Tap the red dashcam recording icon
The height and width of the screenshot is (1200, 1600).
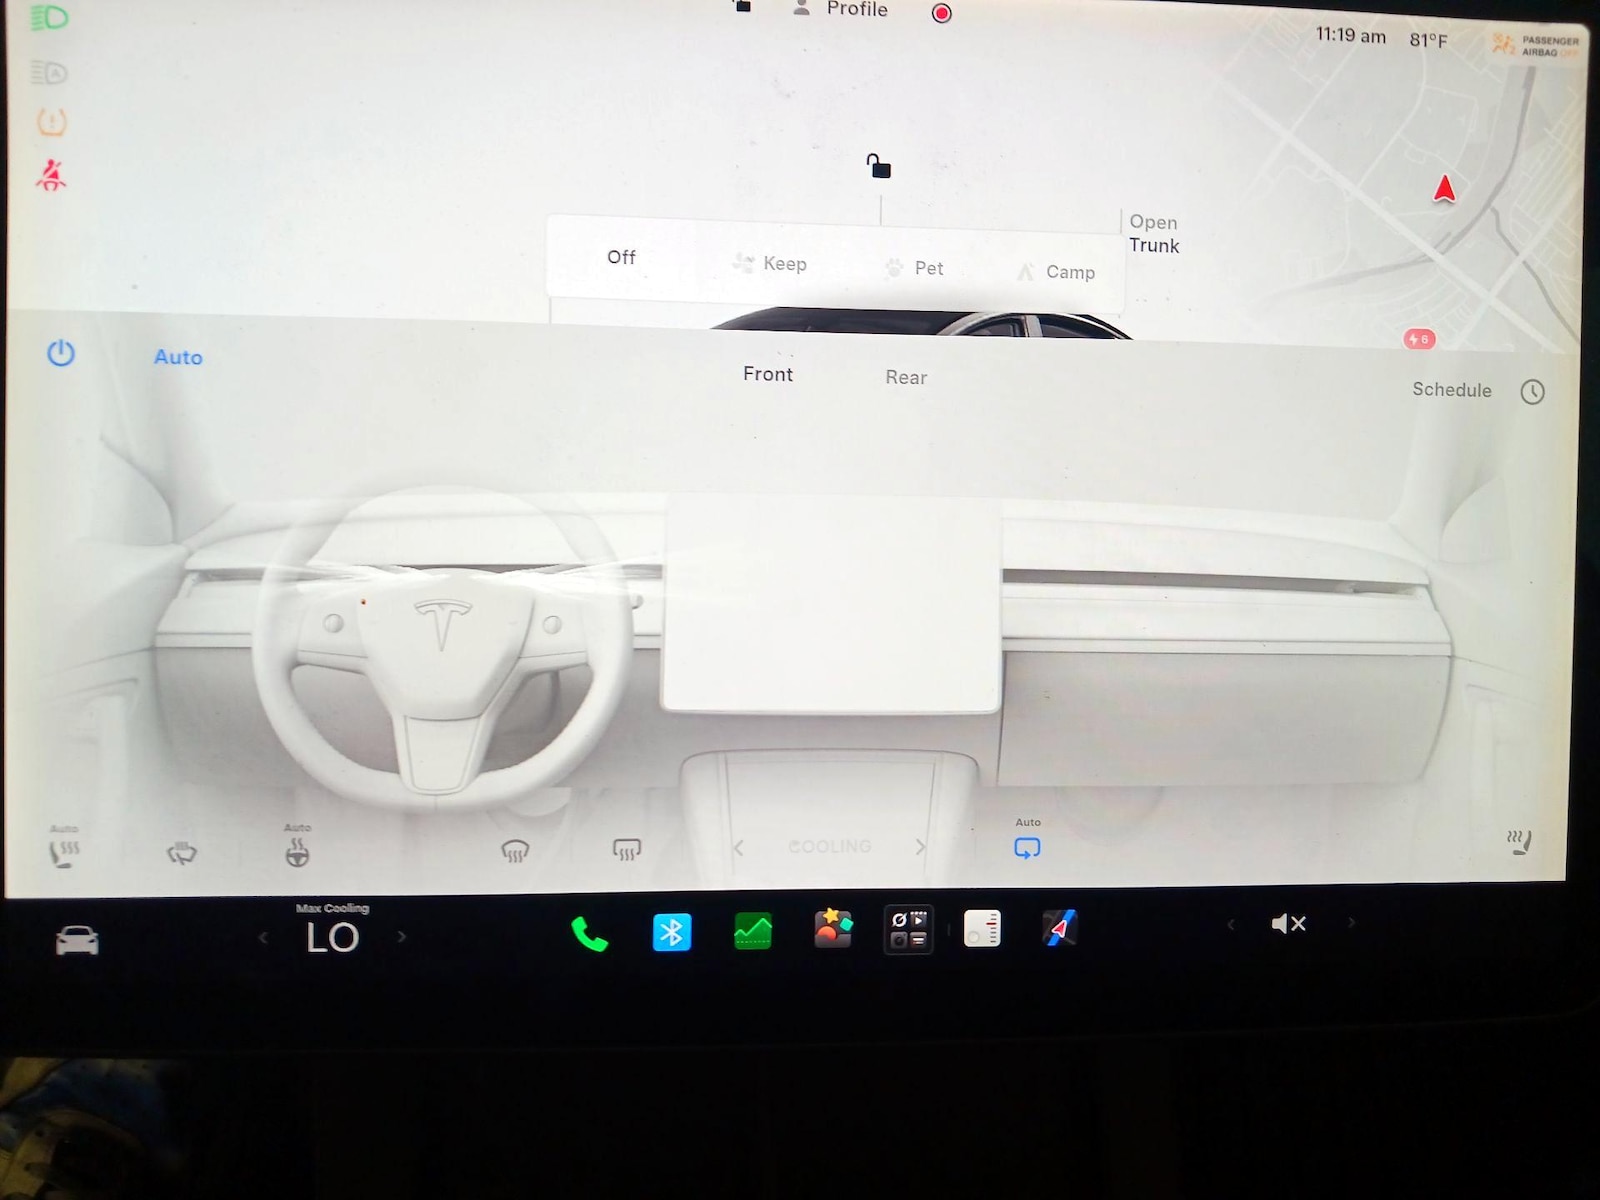click(x=941, y=13)
